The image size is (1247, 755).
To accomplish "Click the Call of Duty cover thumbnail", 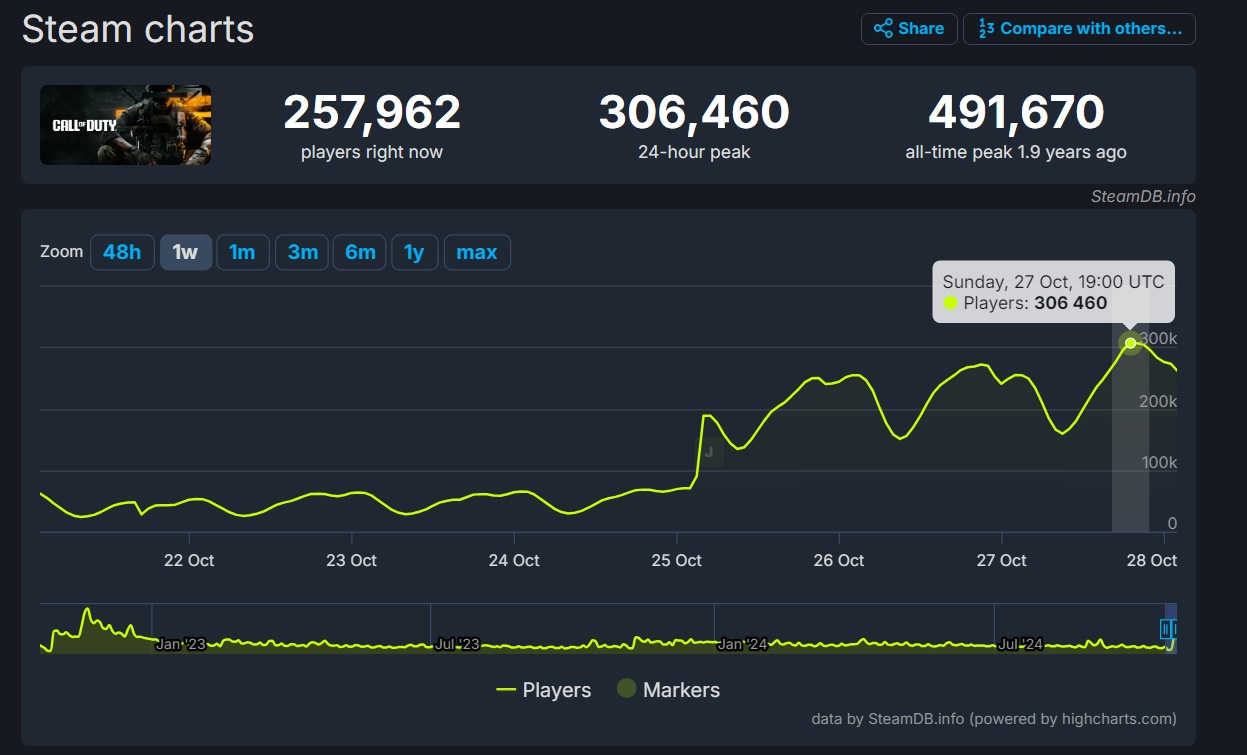I will (x=124, y=125).
